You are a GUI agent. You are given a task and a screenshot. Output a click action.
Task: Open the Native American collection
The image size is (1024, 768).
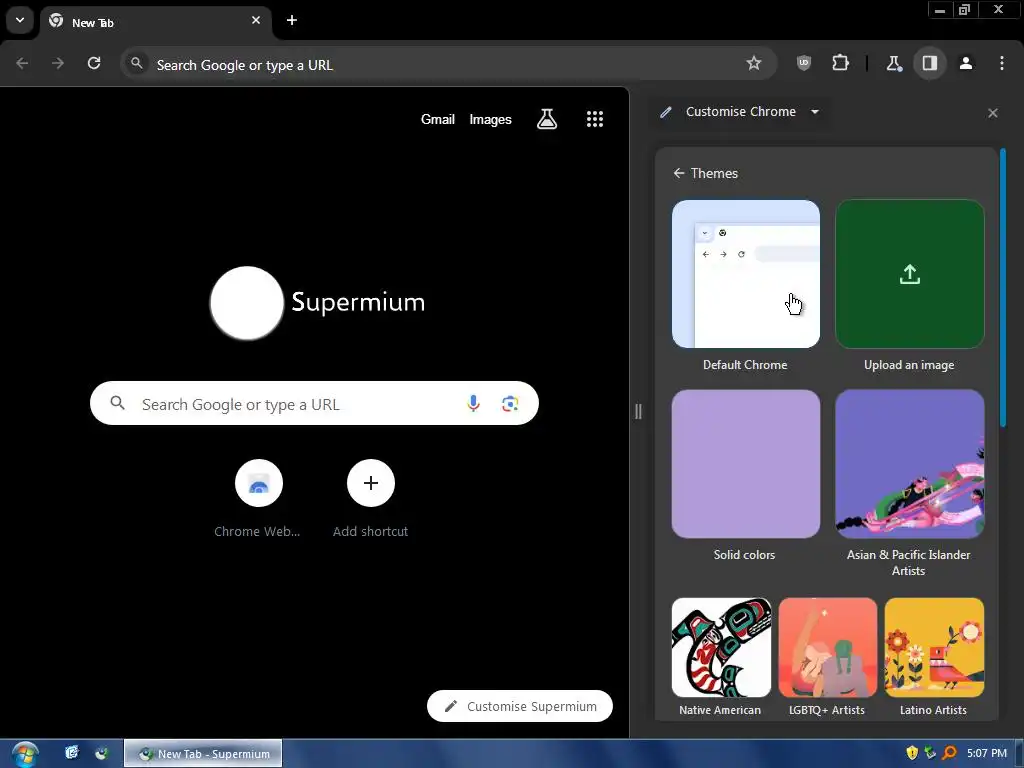(721, 647)
